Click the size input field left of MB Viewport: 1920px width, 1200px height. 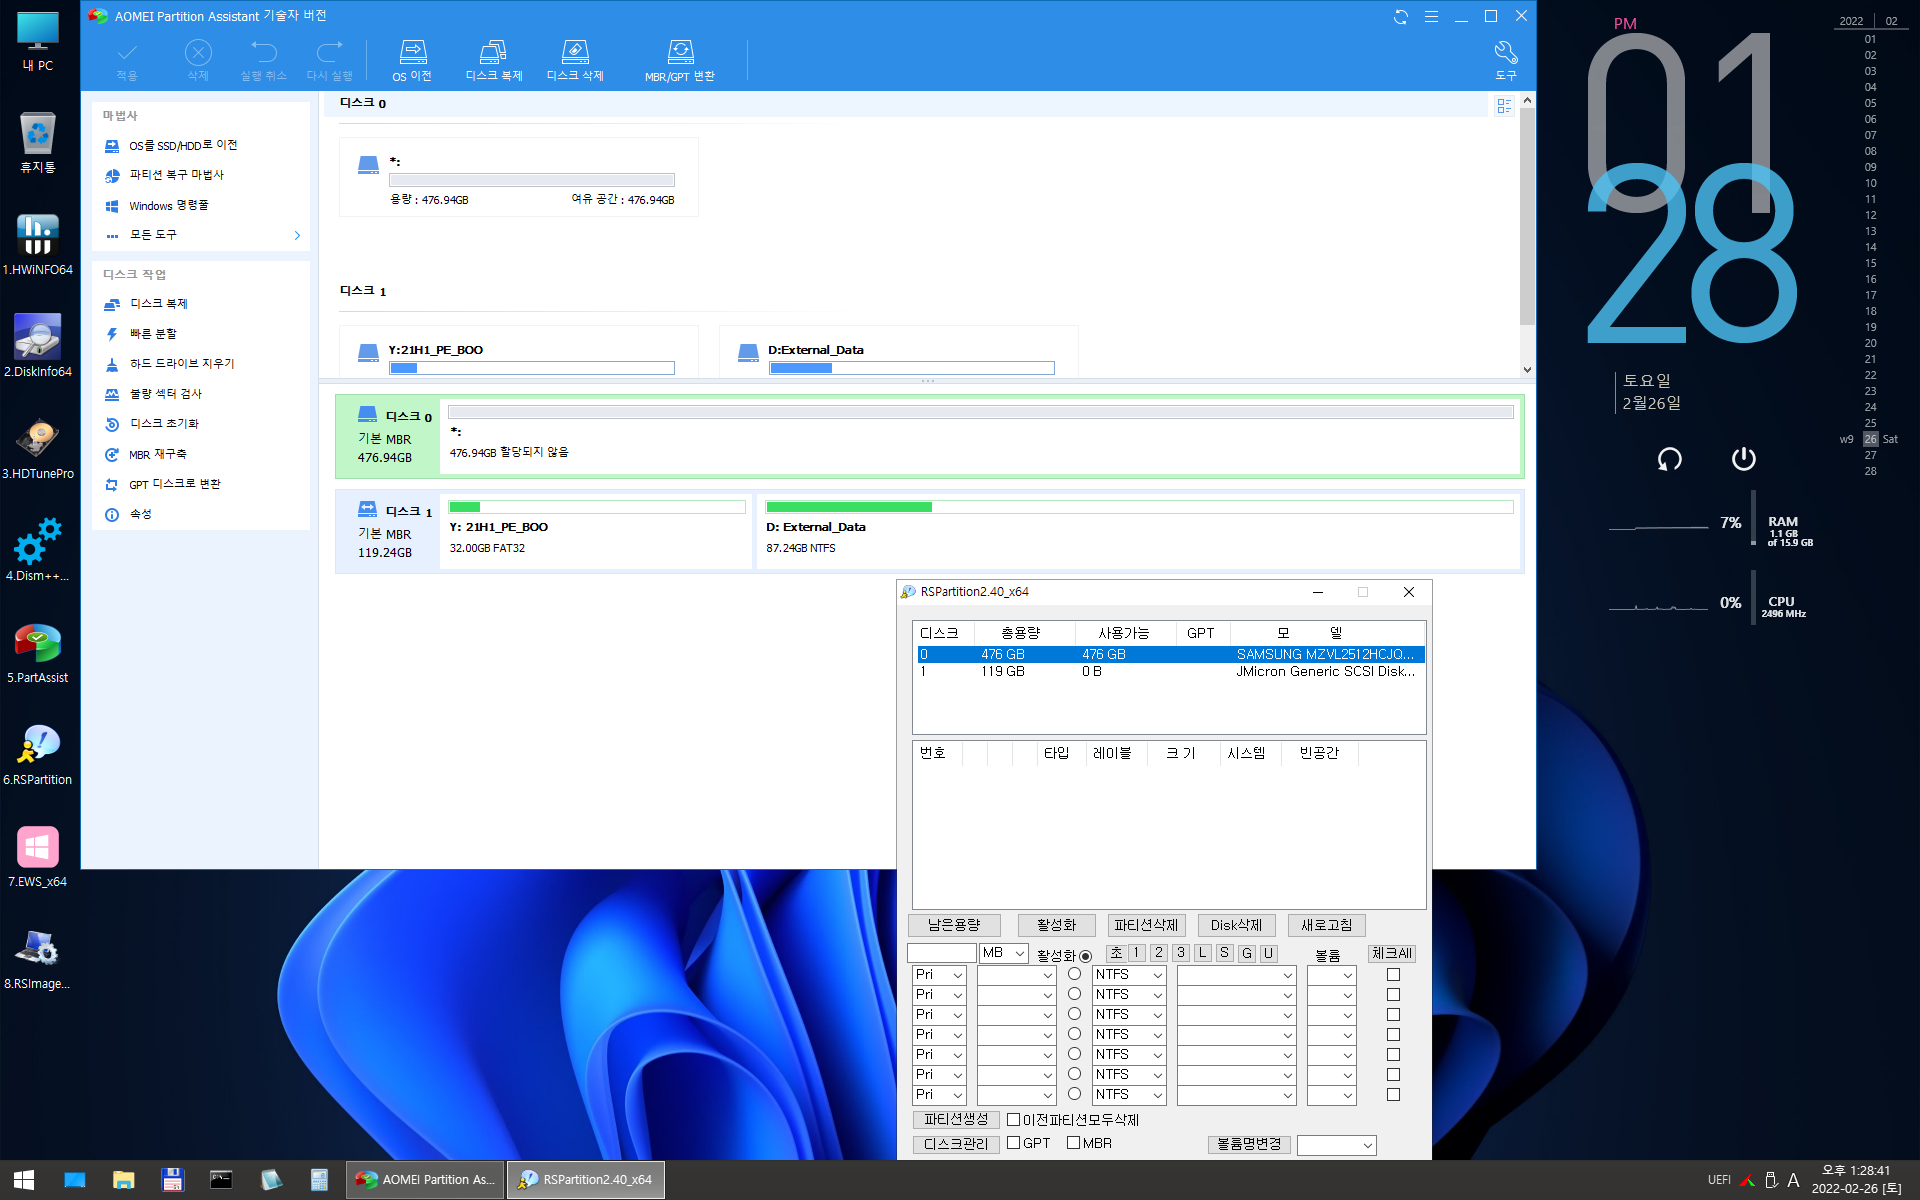tap(941, 953)
